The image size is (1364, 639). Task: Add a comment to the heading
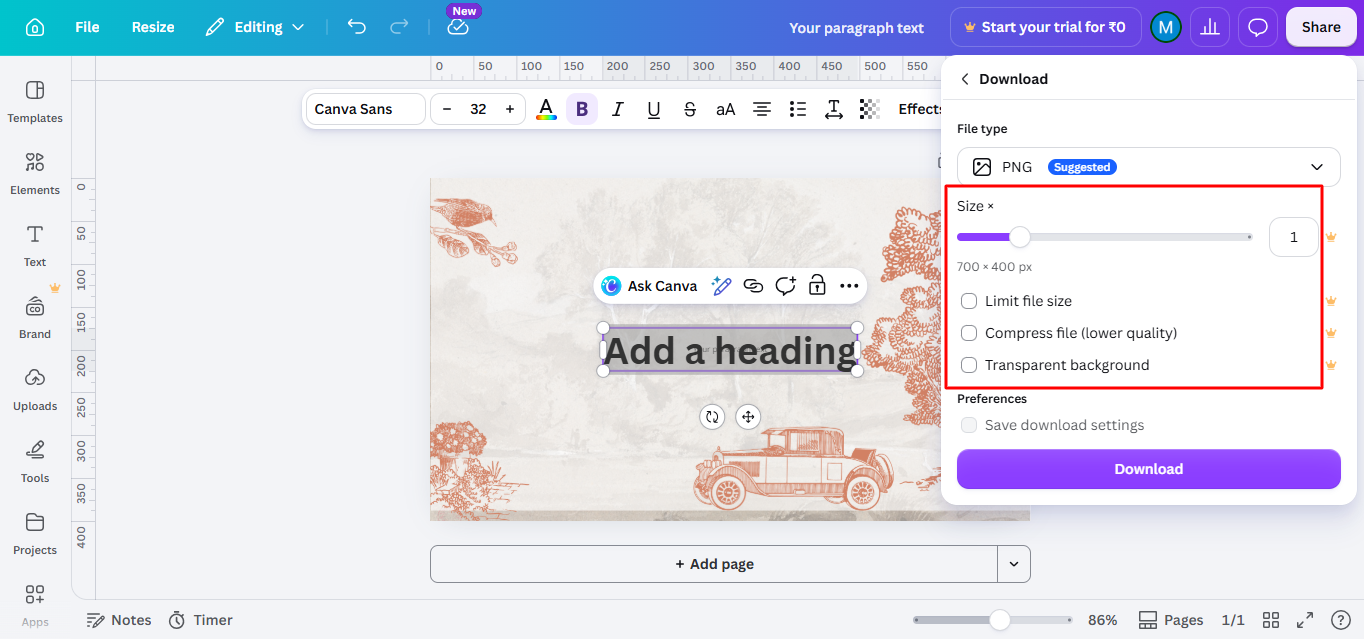coord(786,286)
